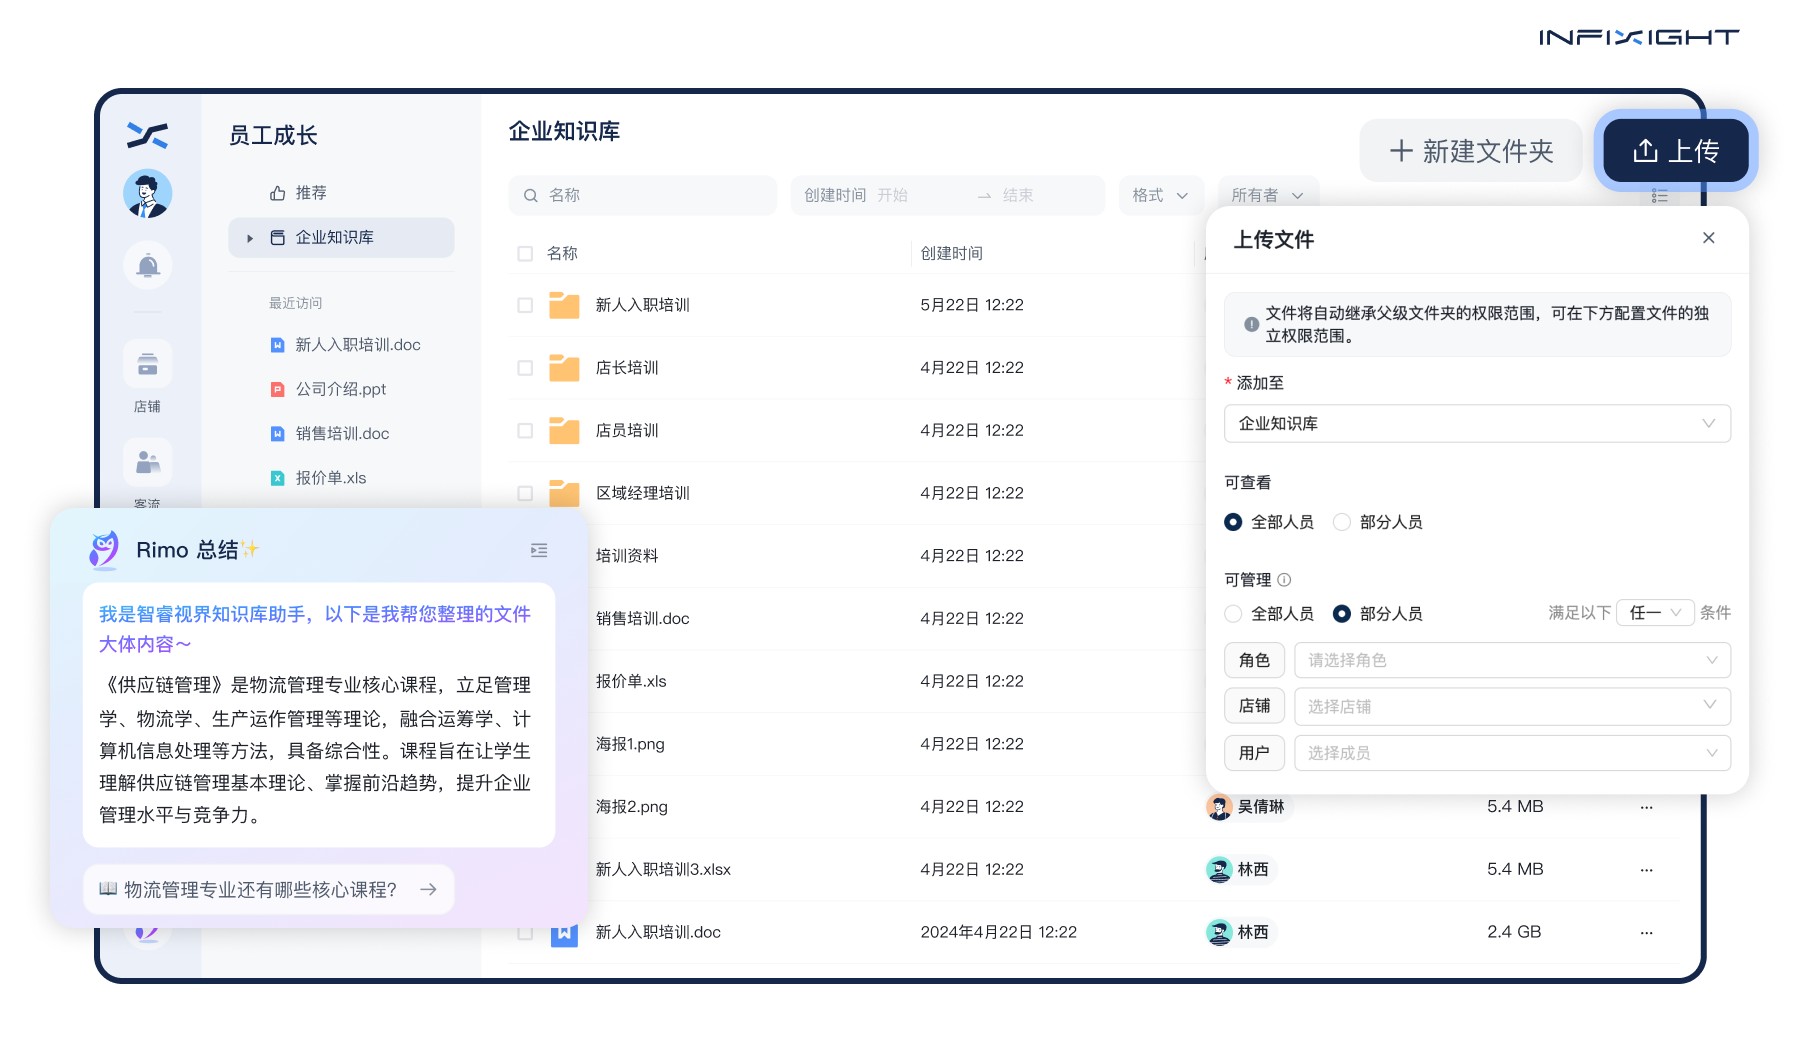Open the 请选择角色 dropdown

(x=1512, y=660)
